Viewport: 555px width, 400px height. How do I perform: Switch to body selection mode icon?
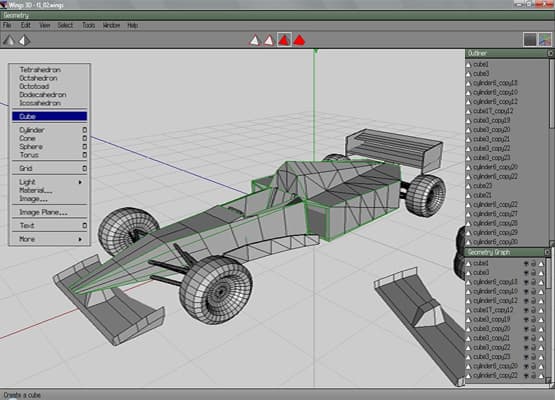click(299, 40)
